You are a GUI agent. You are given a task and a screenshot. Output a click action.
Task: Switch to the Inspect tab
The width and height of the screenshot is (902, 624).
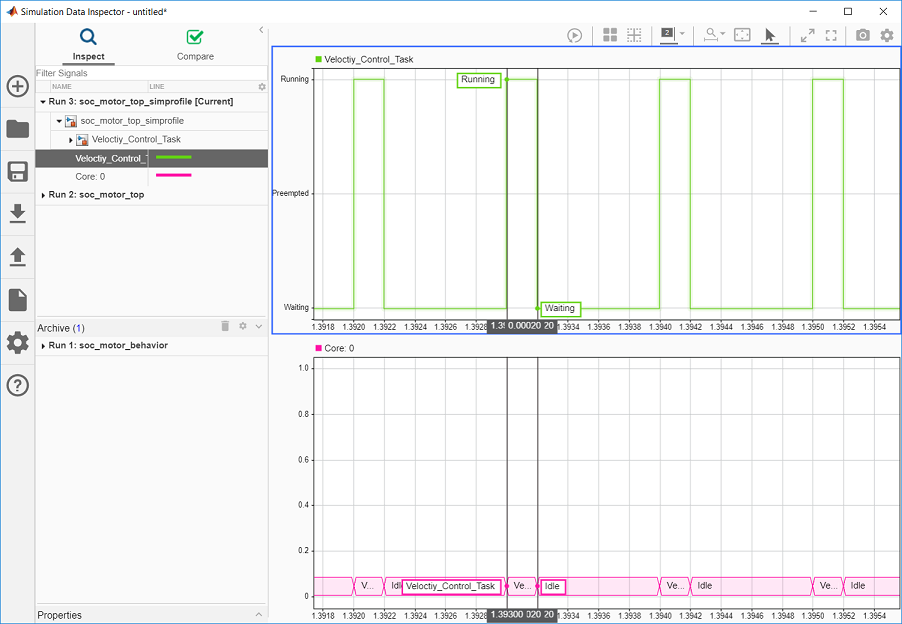(89, 44)
